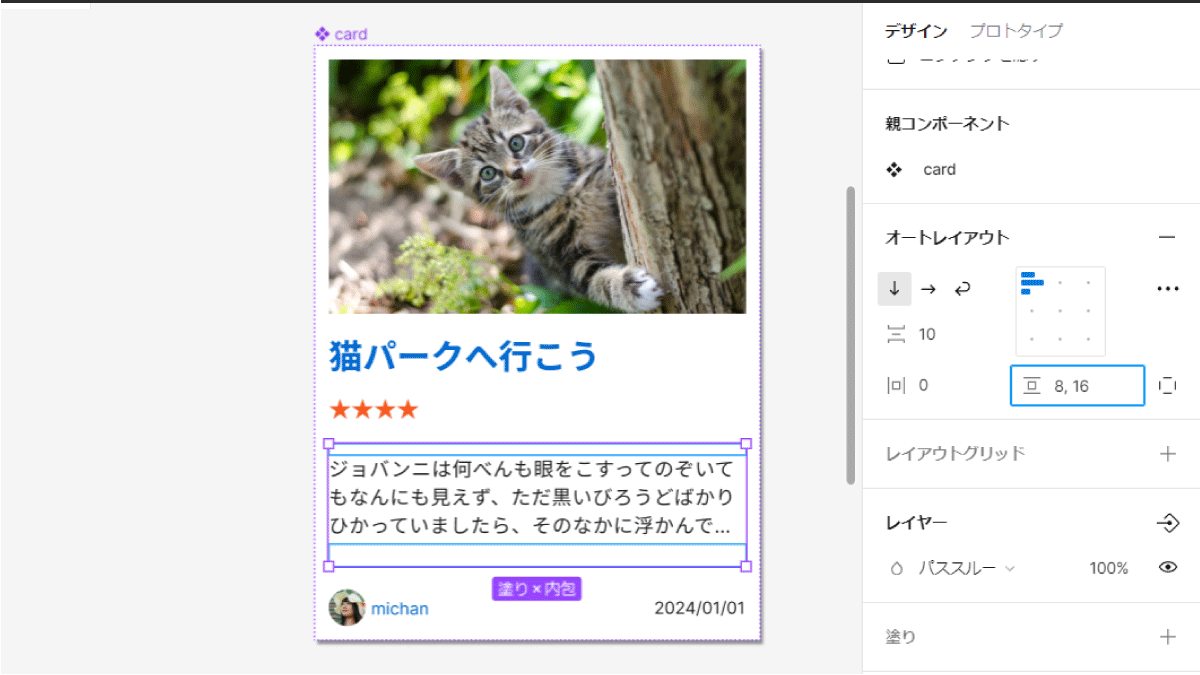
Task: Click the individual padding icon
Action: [1167, 386]
